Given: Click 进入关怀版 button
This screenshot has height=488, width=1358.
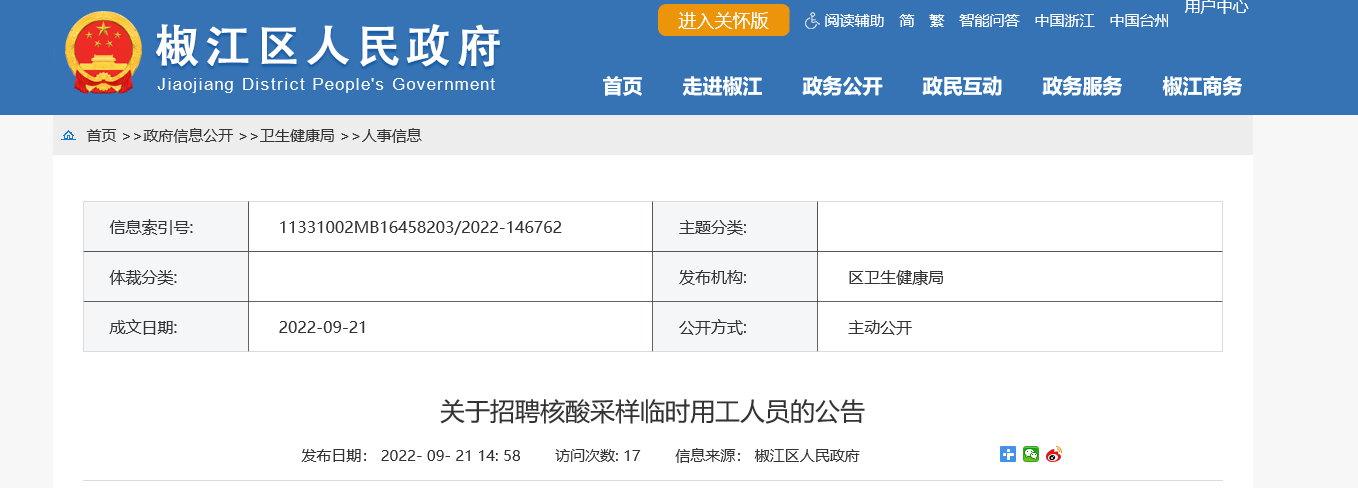Looking at the screenshot, I should click(724, 20).
